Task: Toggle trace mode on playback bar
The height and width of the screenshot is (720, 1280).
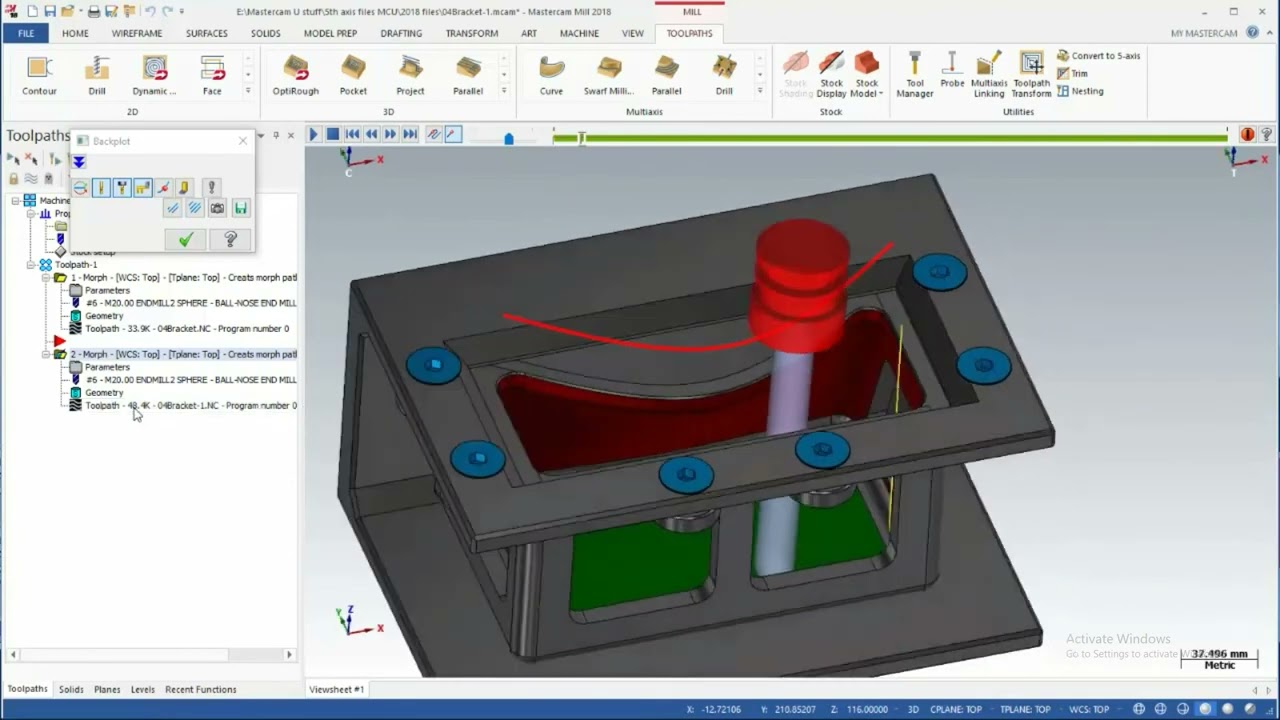Action: pos(433,134)
